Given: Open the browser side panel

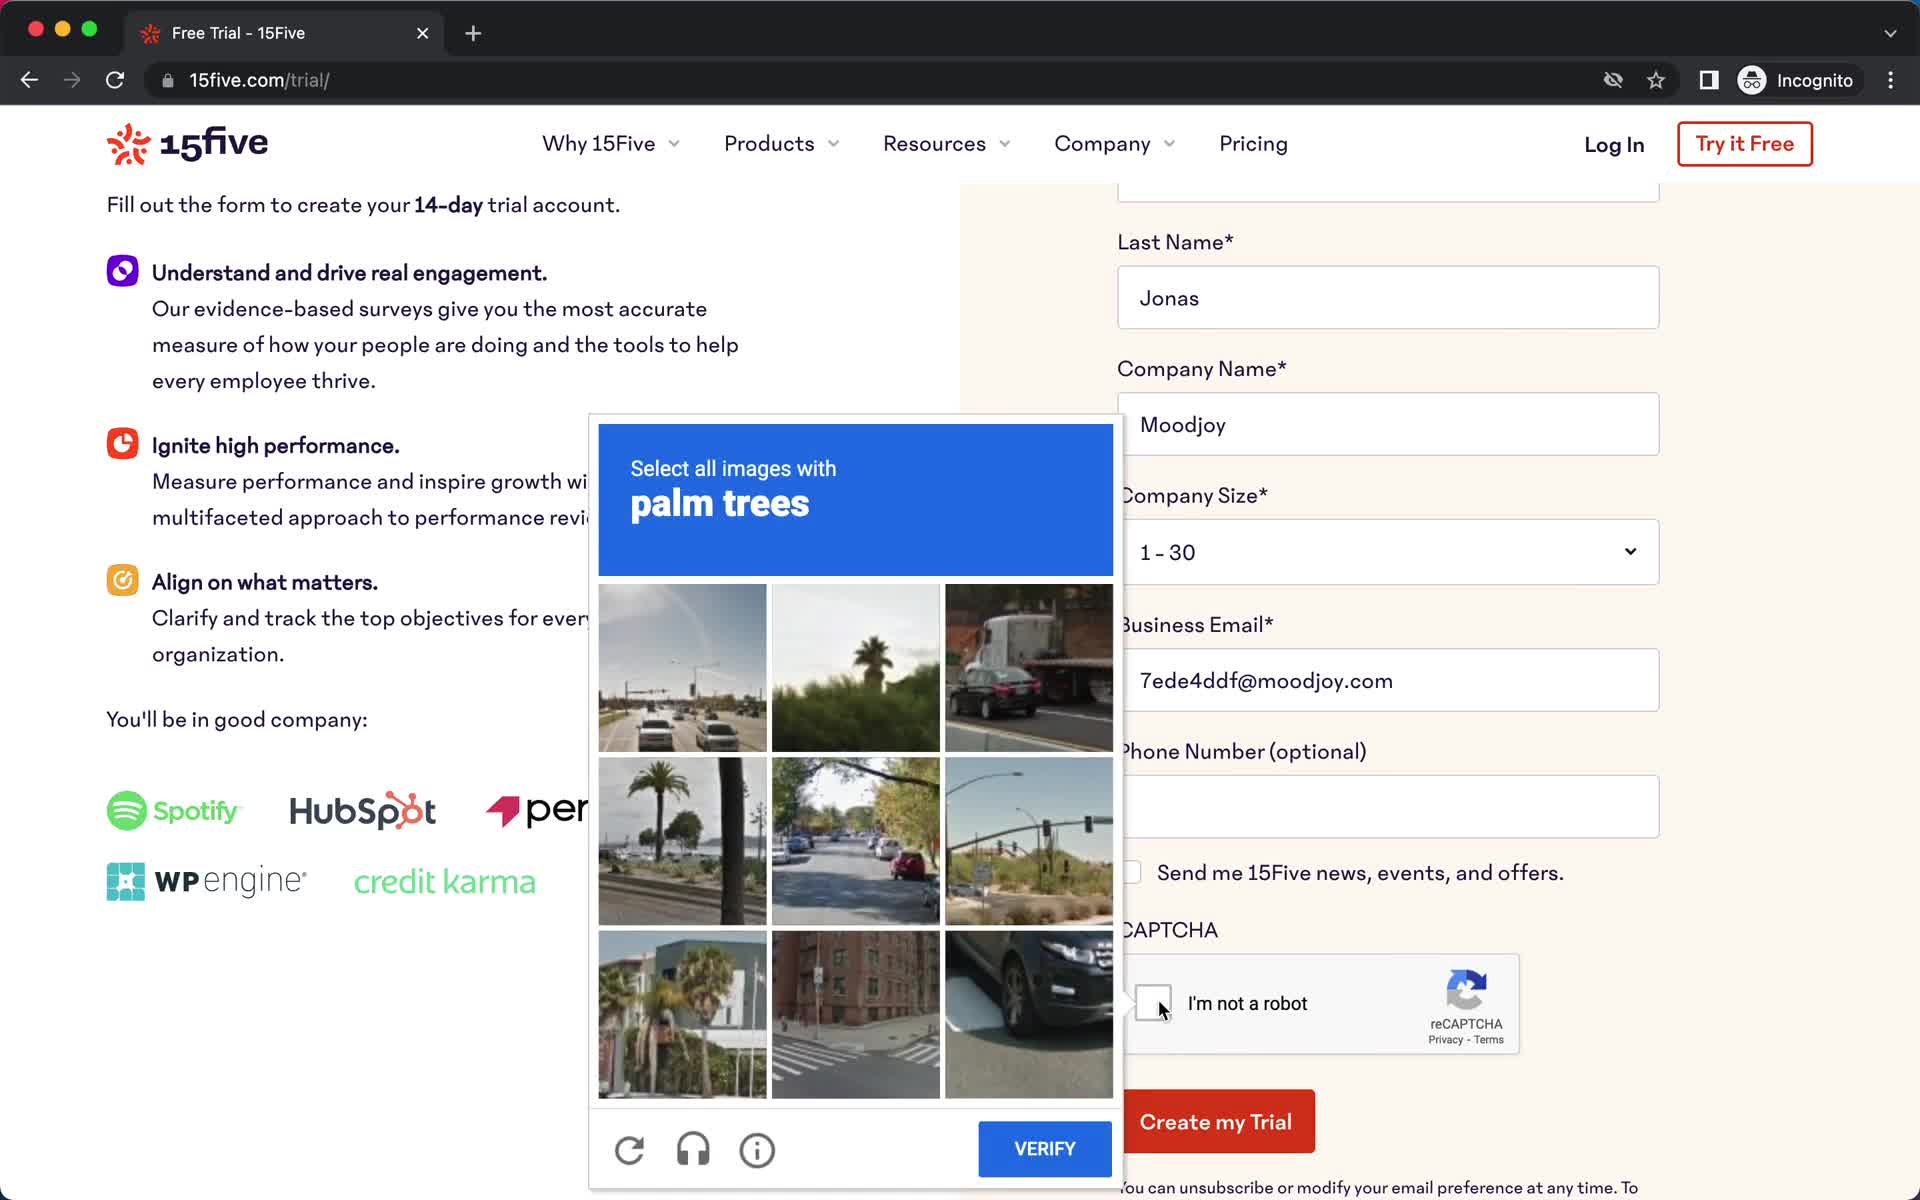Looking at the screenshot, I should [x=1709, y=80].
